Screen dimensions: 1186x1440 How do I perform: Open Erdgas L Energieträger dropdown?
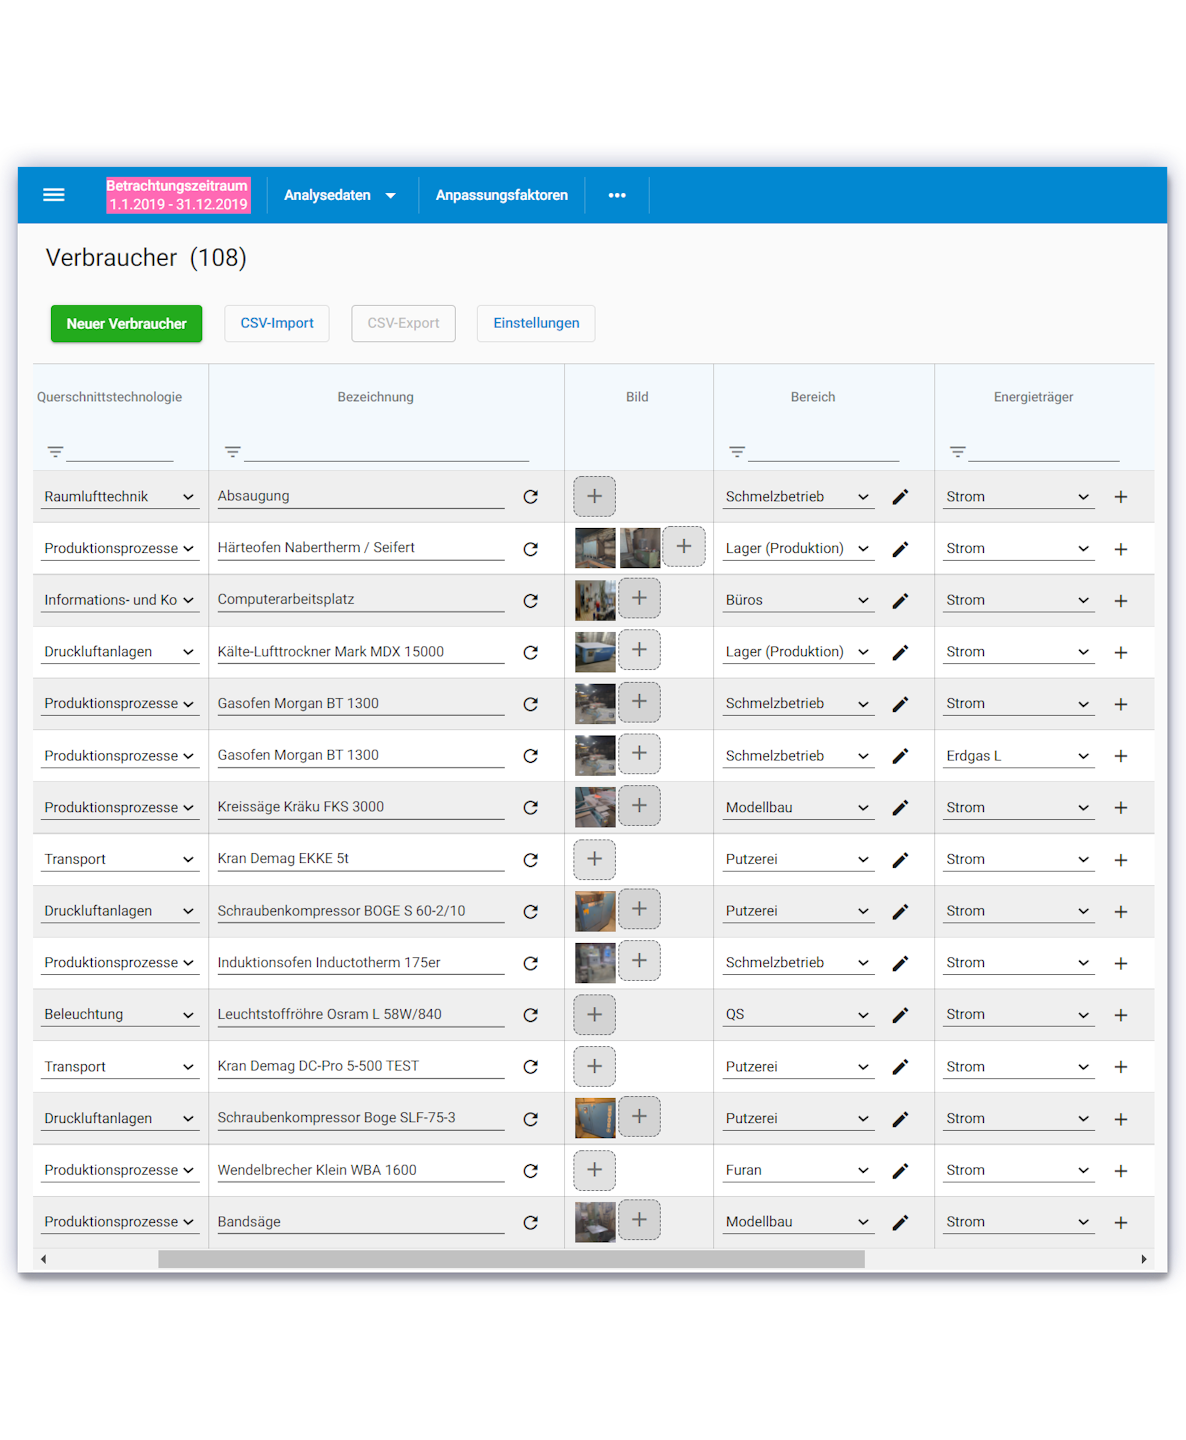tap(1018, 756)
